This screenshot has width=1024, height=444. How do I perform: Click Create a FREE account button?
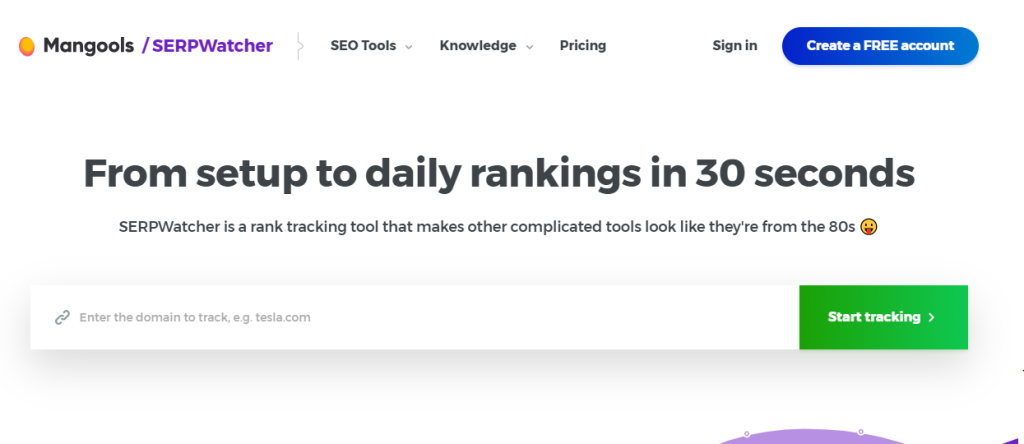click(x=880, y=46)
